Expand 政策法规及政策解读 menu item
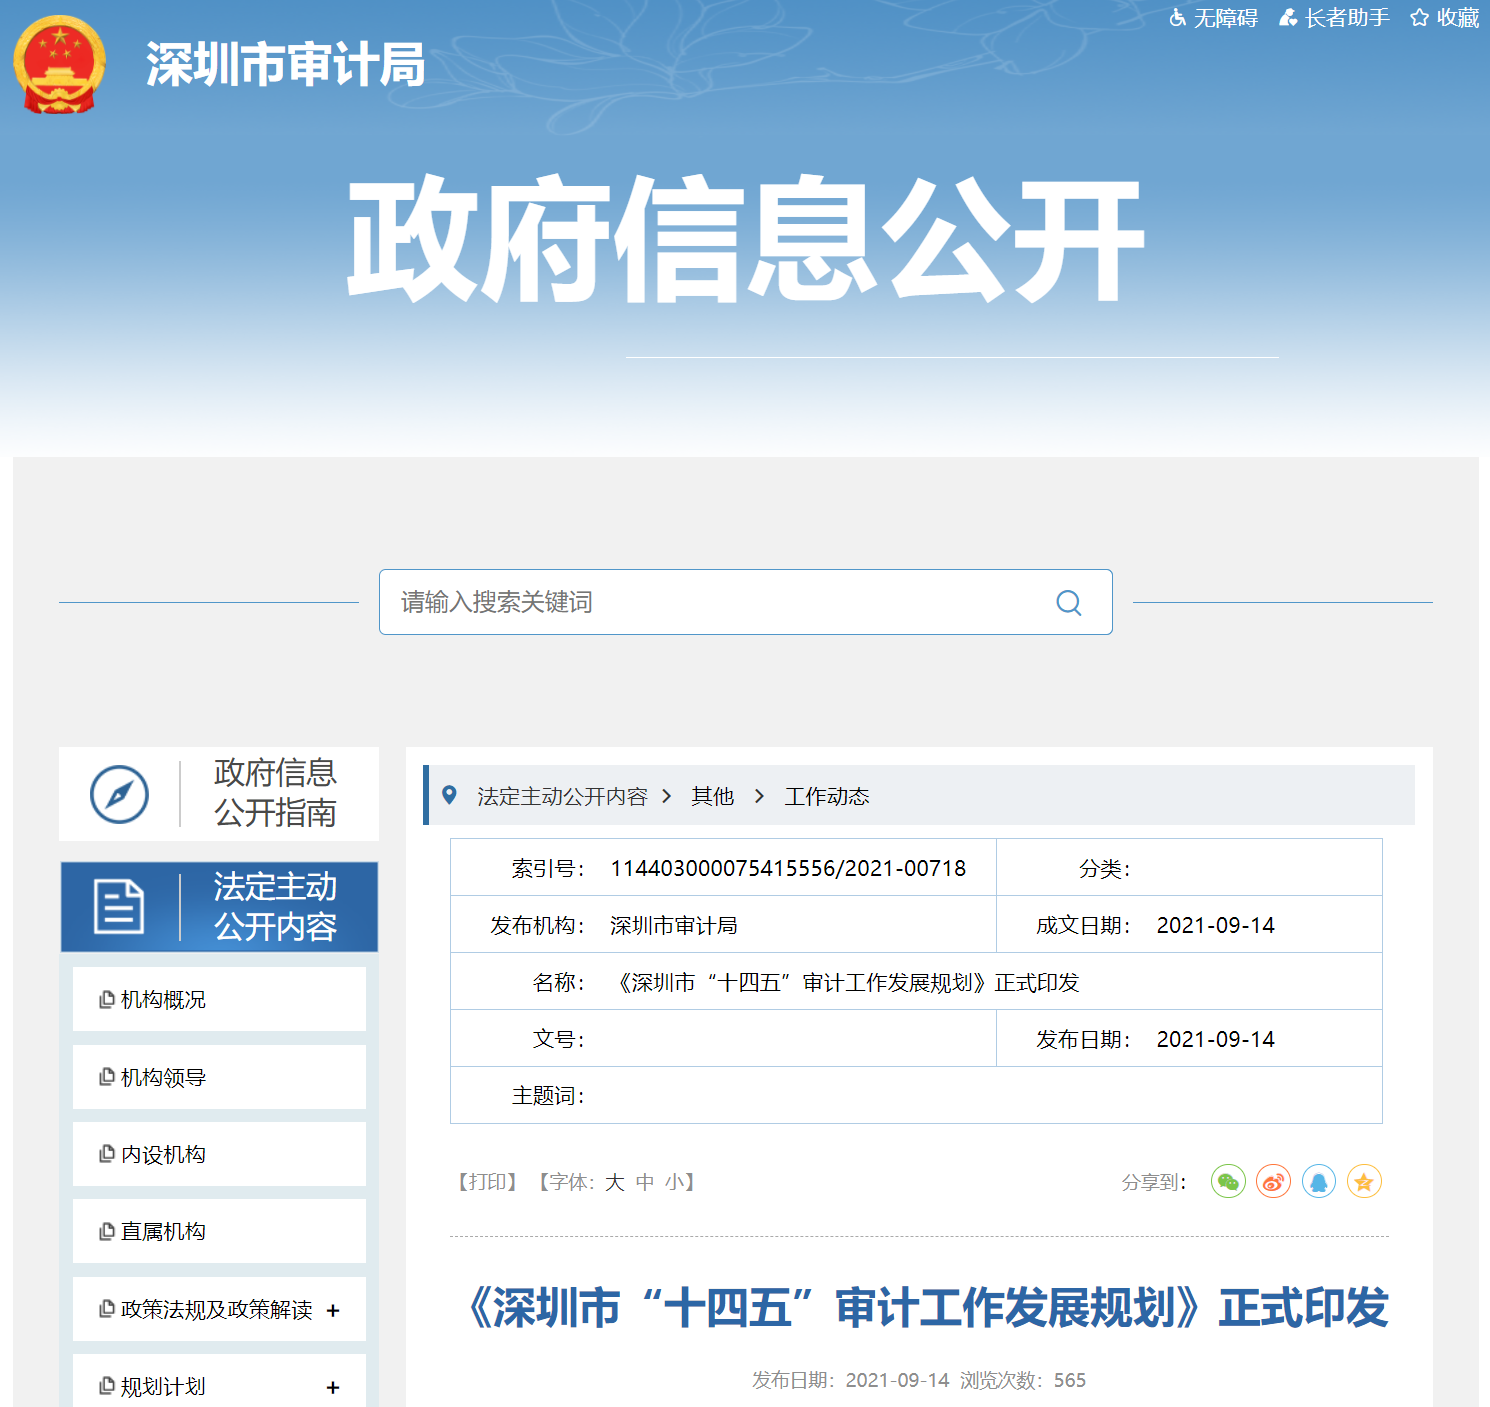The height and width of the screenshot is (1407, 1490). point(333,1310)
